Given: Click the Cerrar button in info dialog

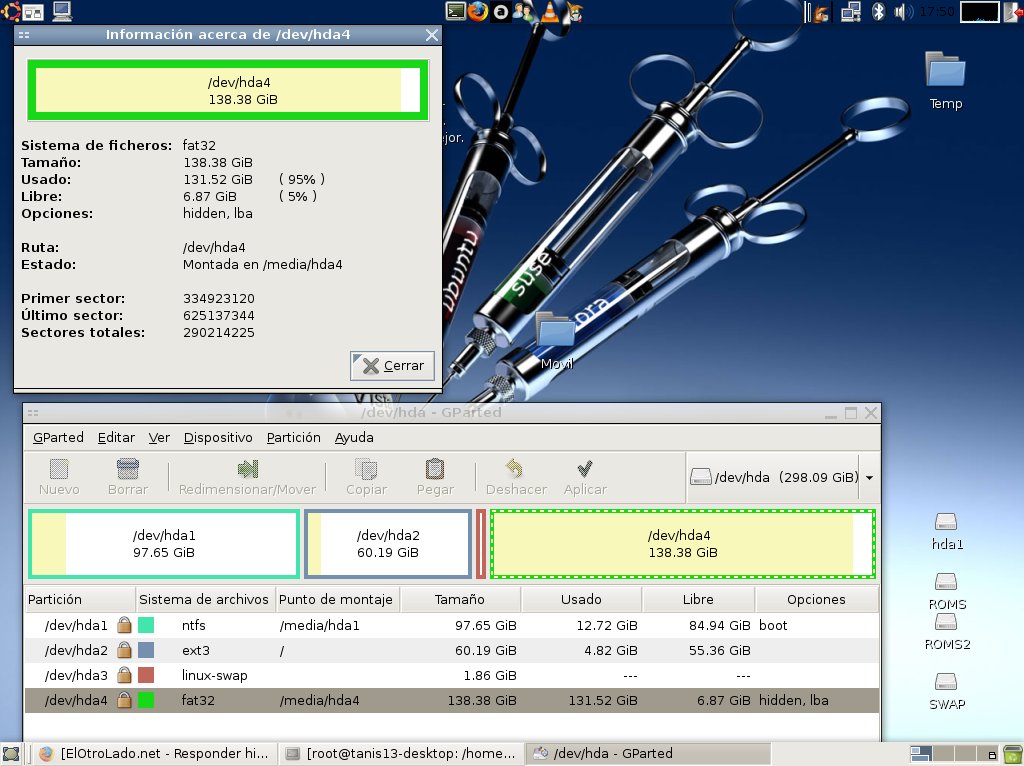Looking at the screenshot, I should (393, 365).
